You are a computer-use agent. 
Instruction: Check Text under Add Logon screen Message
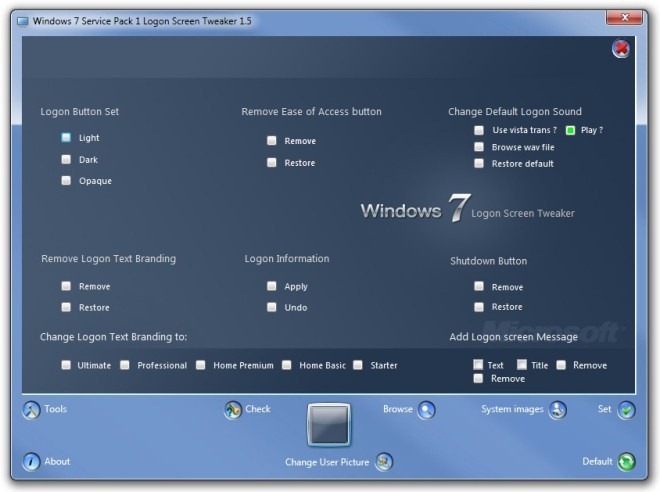pos(478,364)
